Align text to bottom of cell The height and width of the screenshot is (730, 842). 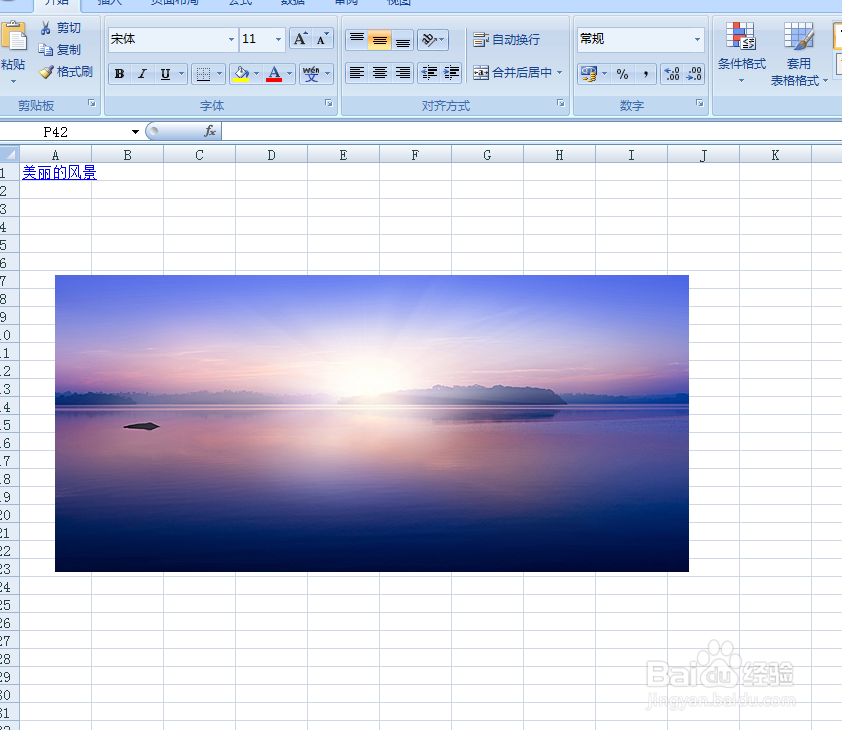click(x=403, y=40)
